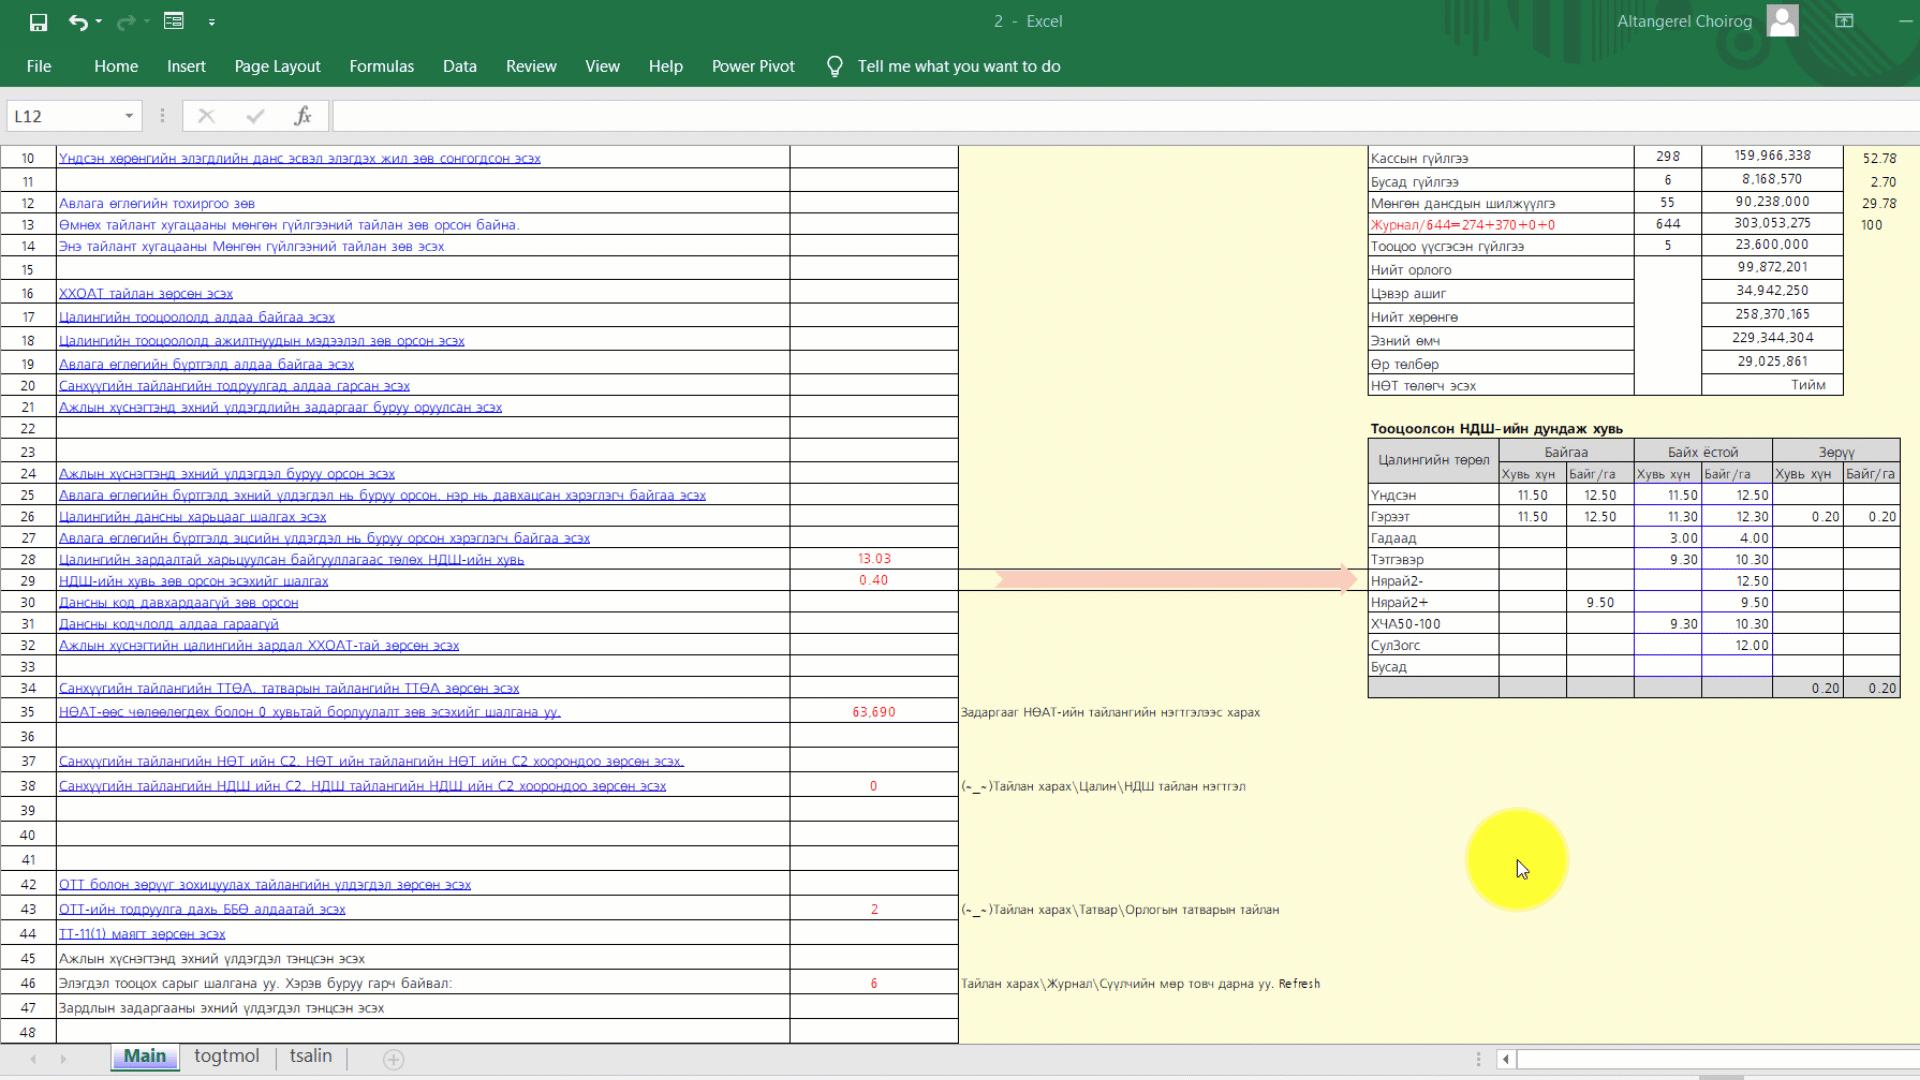
Task: Click the Enter checkmark in formula bar
Action: tap(255, 116)
